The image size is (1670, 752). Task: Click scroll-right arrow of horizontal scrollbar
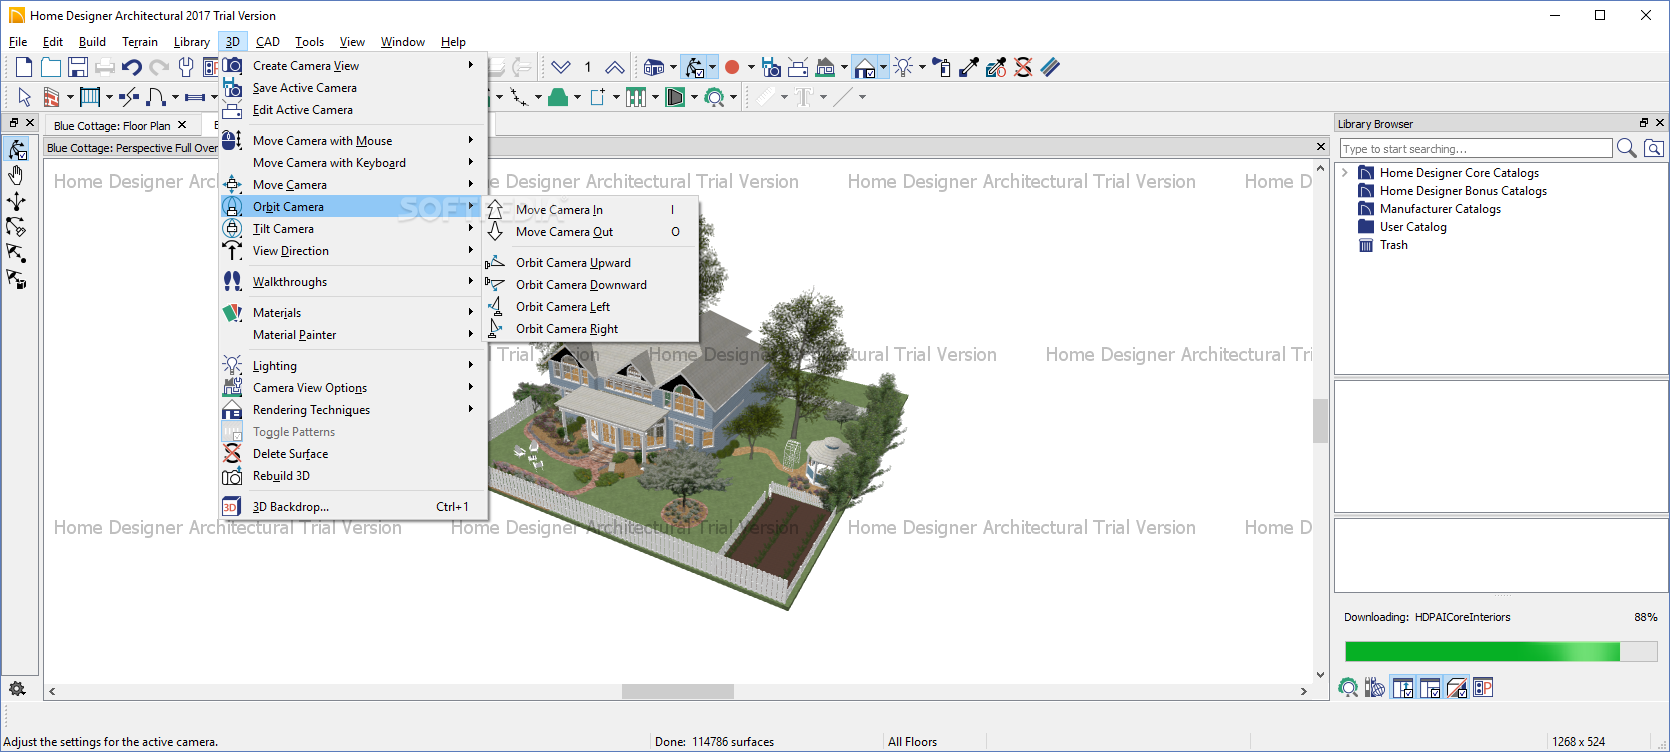click(x=1303, y=691)
